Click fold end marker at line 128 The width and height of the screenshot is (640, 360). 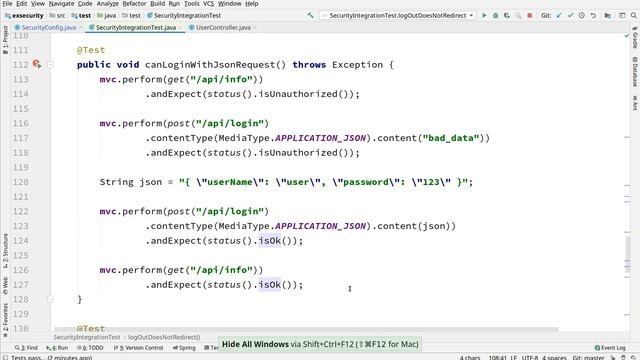point(50,299)
